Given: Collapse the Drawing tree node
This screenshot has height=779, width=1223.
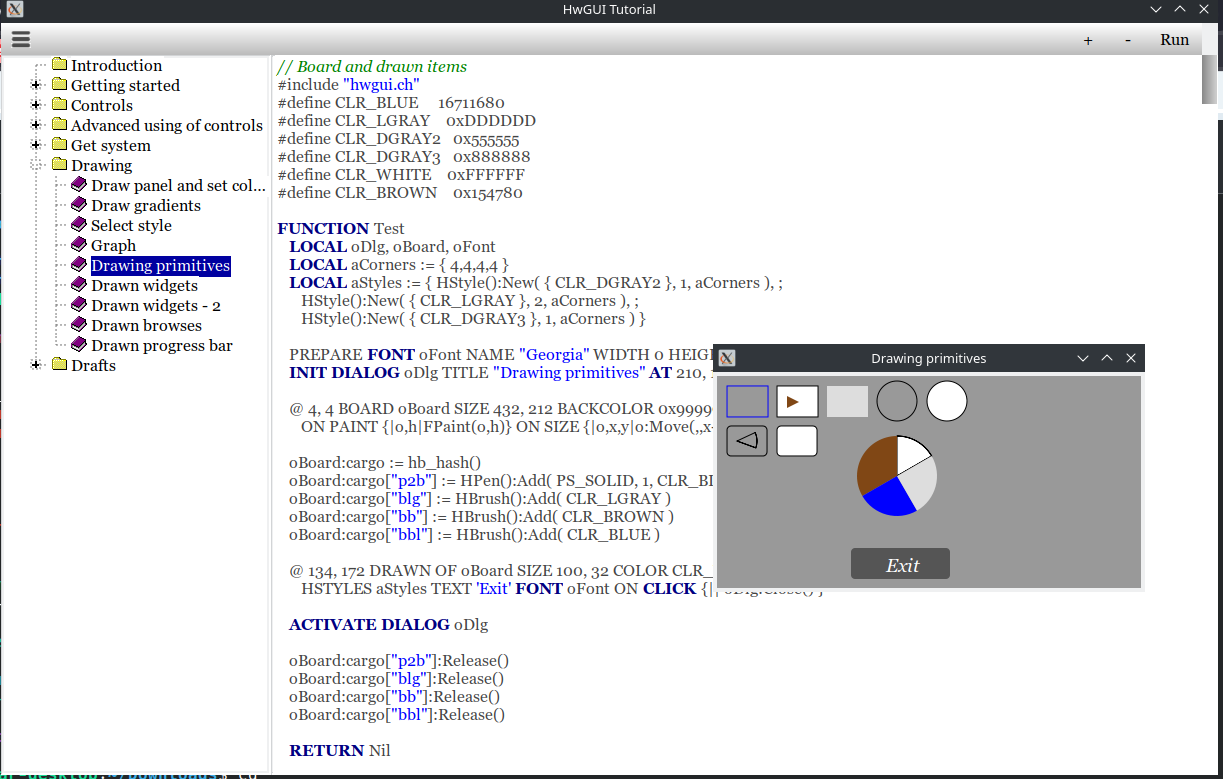Looking at the screenshot, I should 37,165.
